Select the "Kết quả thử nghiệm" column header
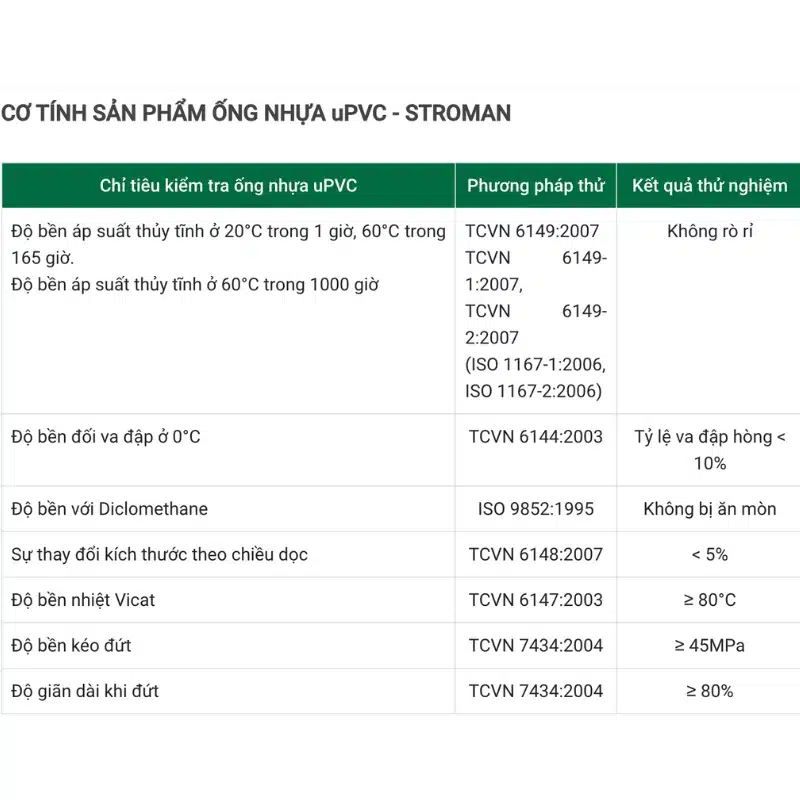The height and width of the screenshot is (800, 800). coord(709,186)
